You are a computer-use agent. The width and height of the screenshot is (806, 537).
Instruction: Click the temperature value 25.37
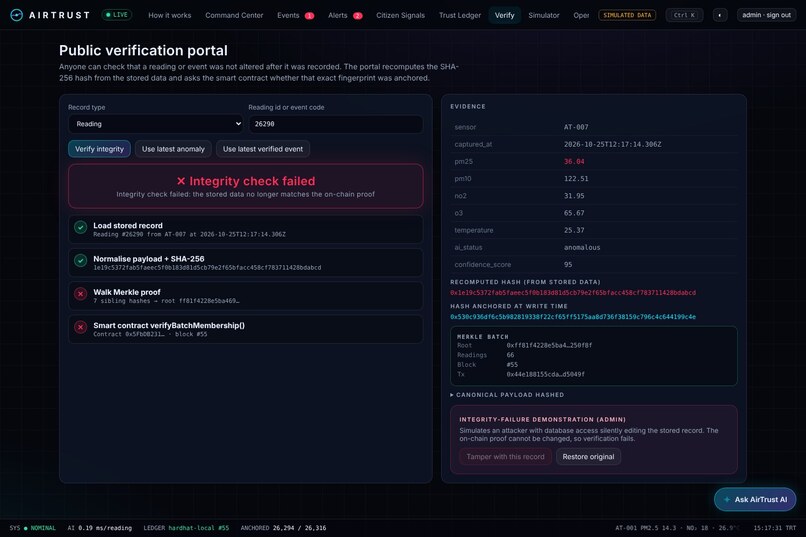tap(574, 230)
